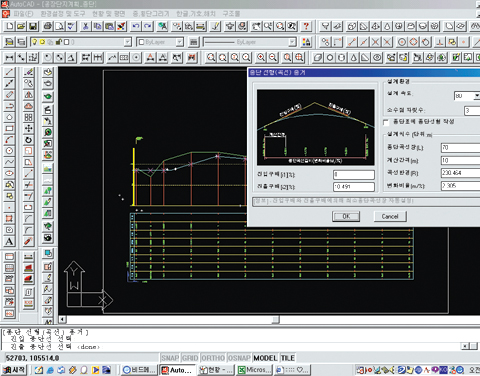Toggle SNAP mode in status bar
The height and width of the screenshot is (376, 480).
(x=170, y=358)
